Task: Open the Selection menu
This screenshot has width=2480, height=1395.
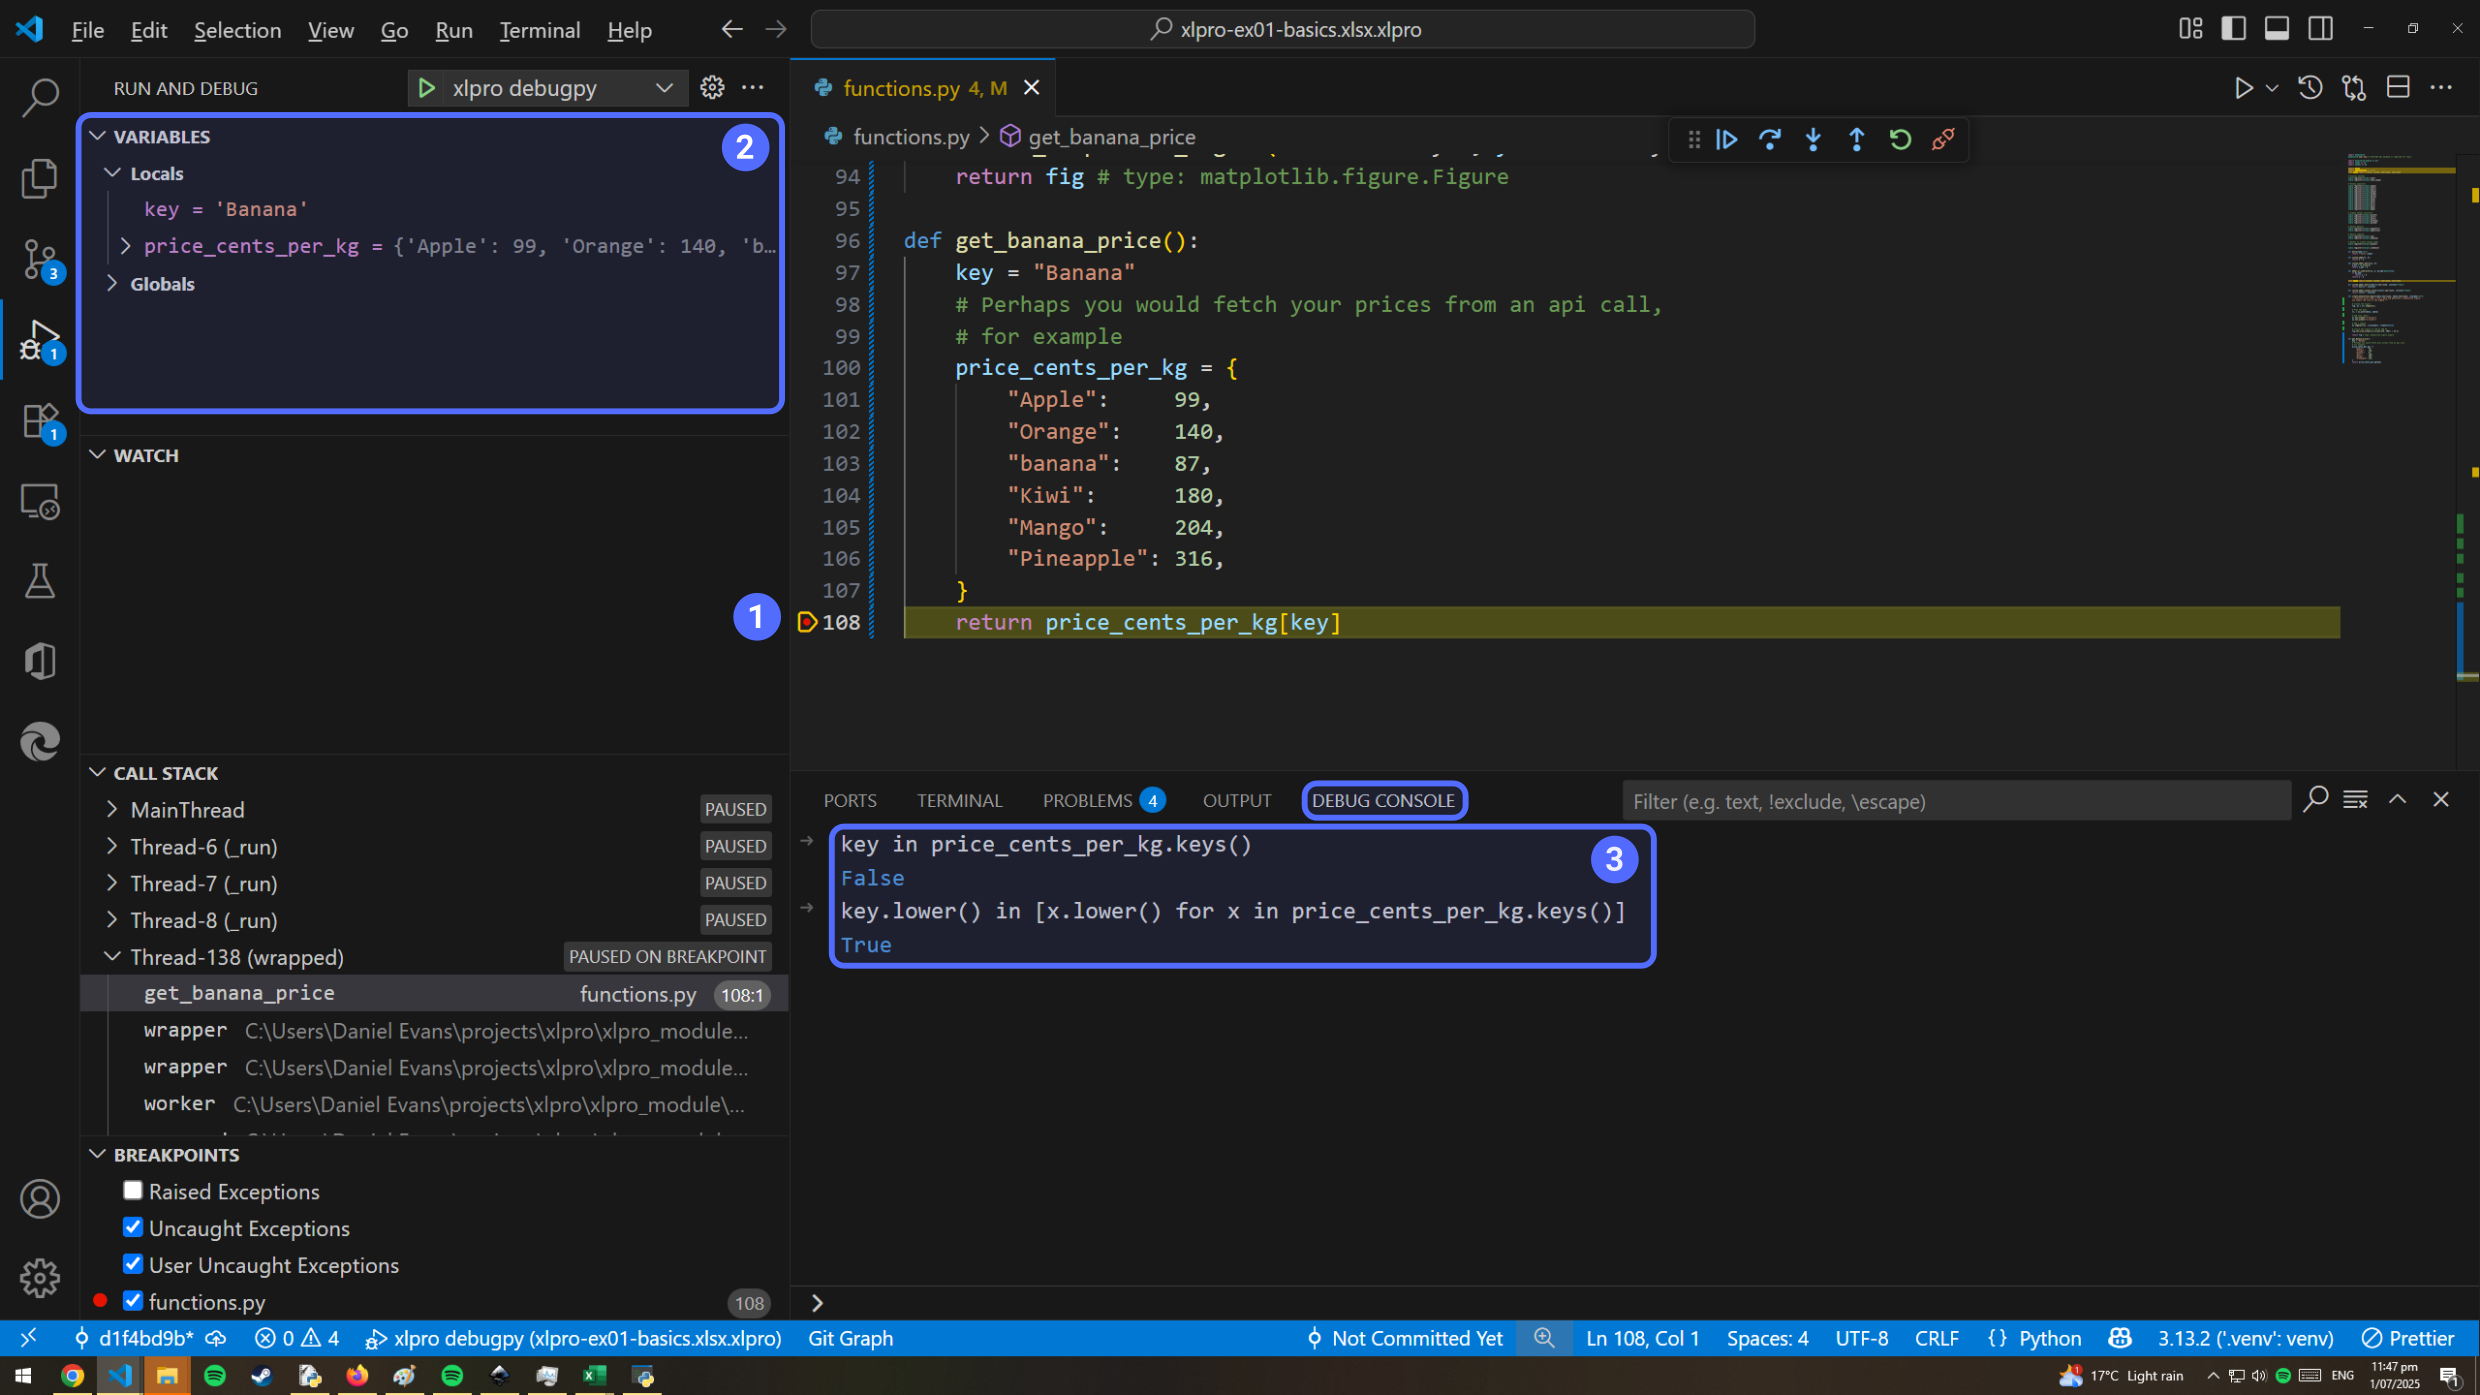Action: (x=237, y=30)
